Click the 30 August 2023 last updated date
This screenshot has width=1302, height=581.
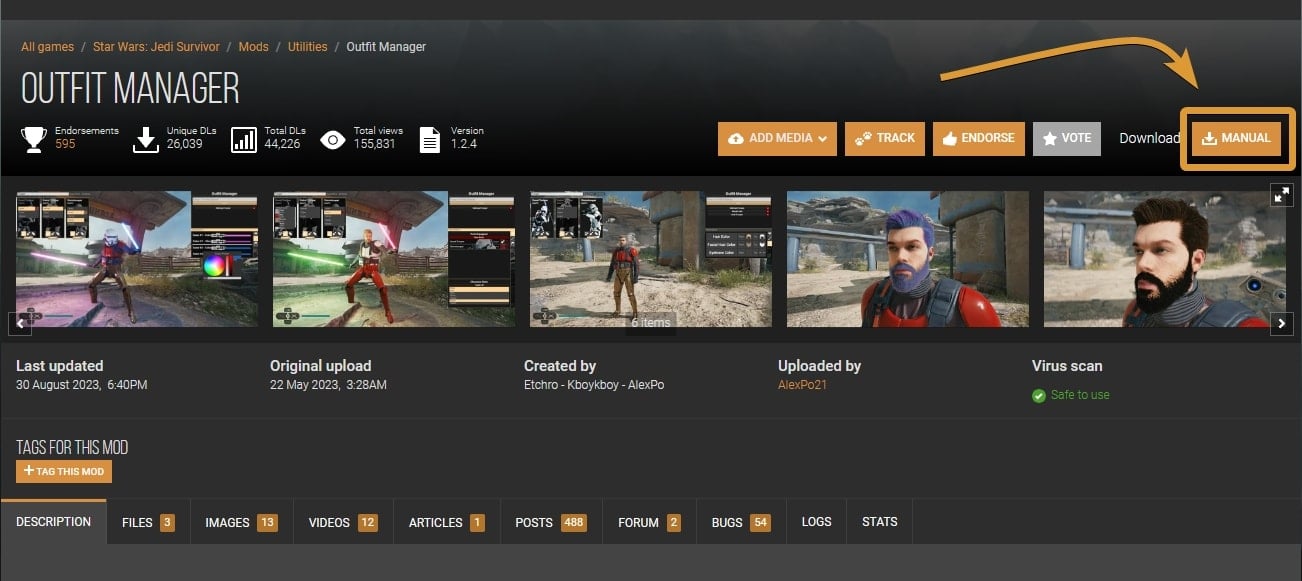pos(82,385)
